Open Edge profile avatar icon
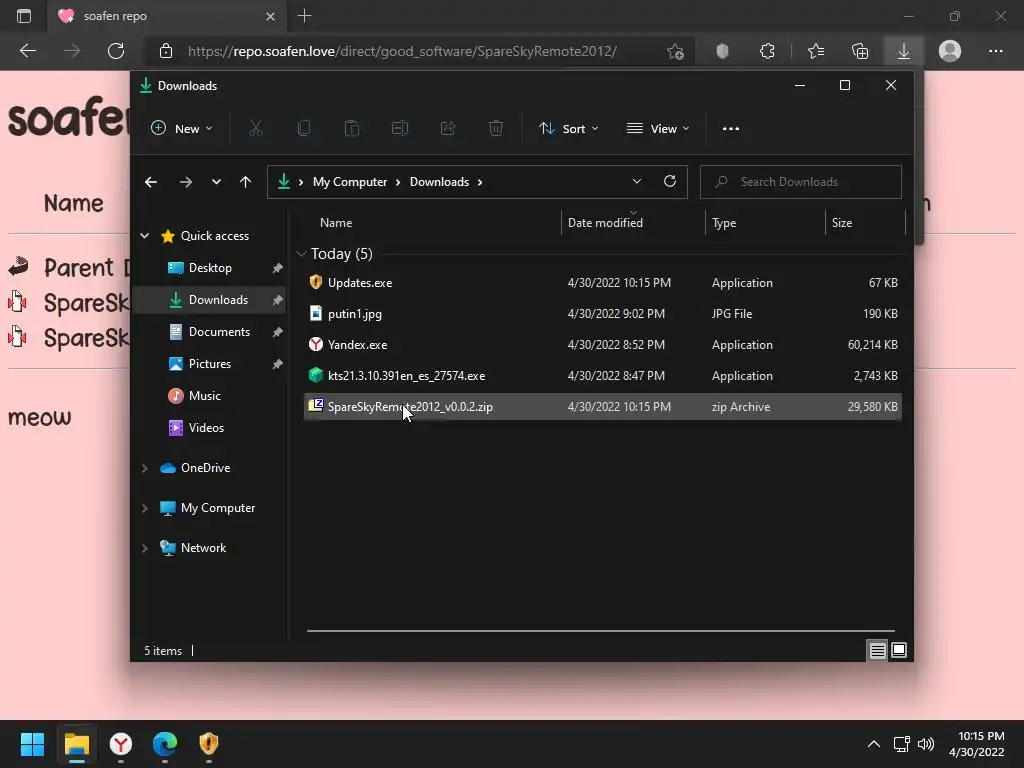Screen dimensions: 1024x768 pos(950,51)
